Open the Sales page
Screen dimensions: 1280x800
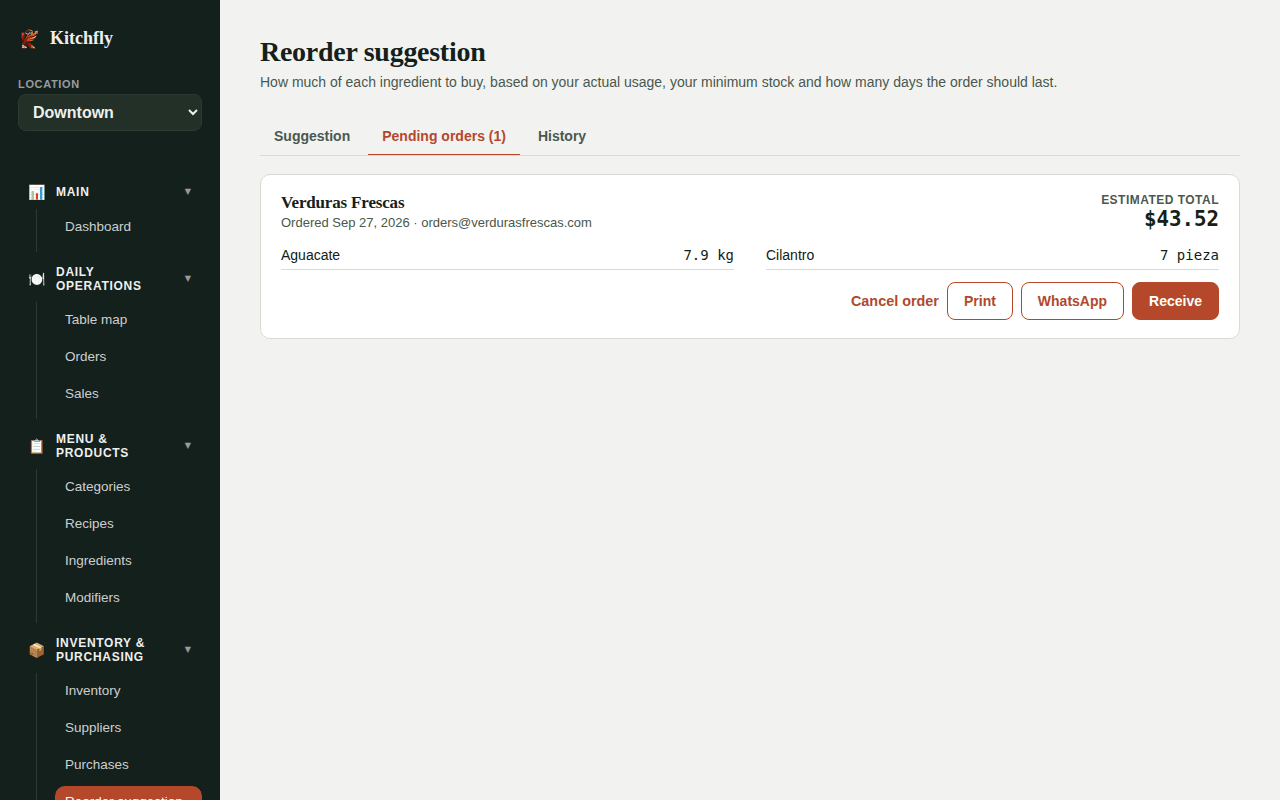[x=128, y=394]
